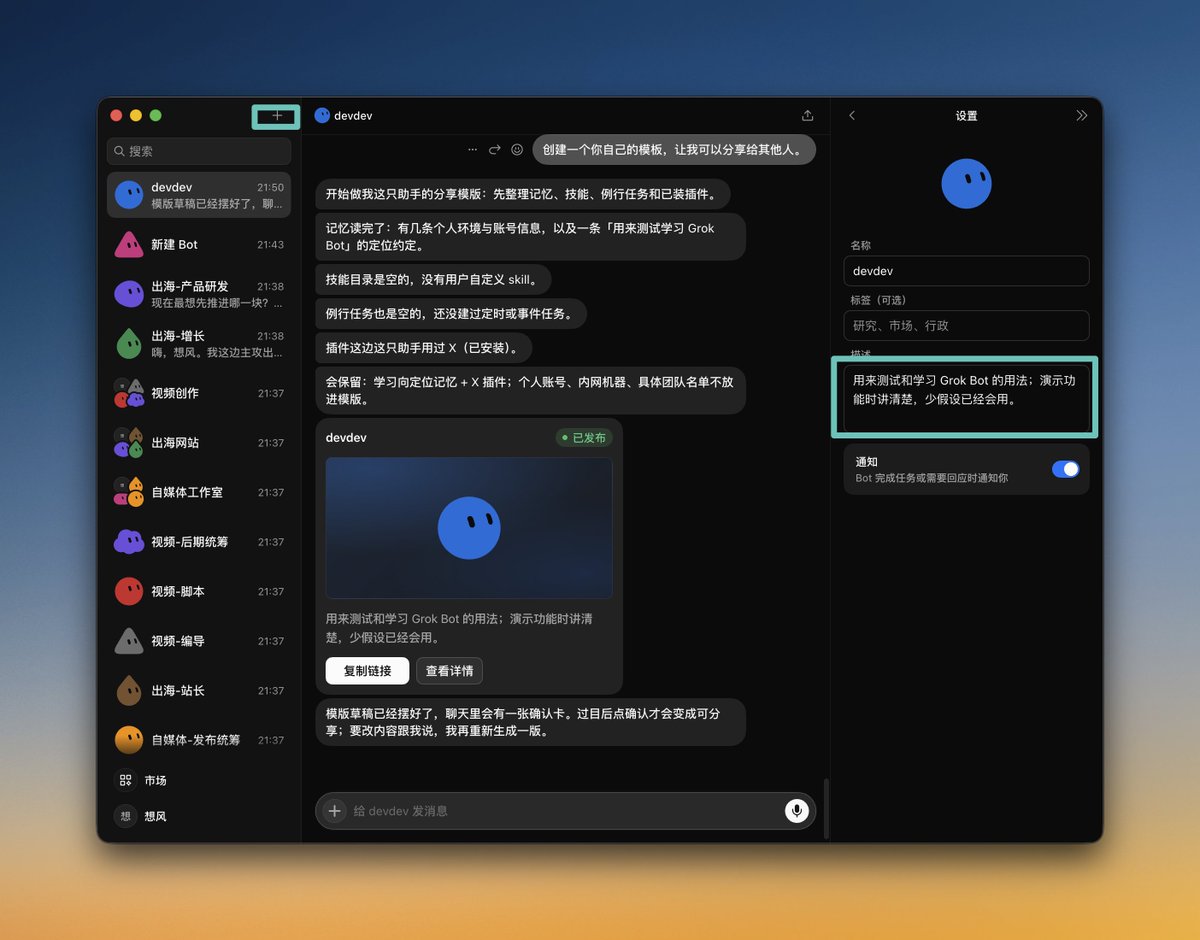Click the chat area scrollbar

(825, 808)
